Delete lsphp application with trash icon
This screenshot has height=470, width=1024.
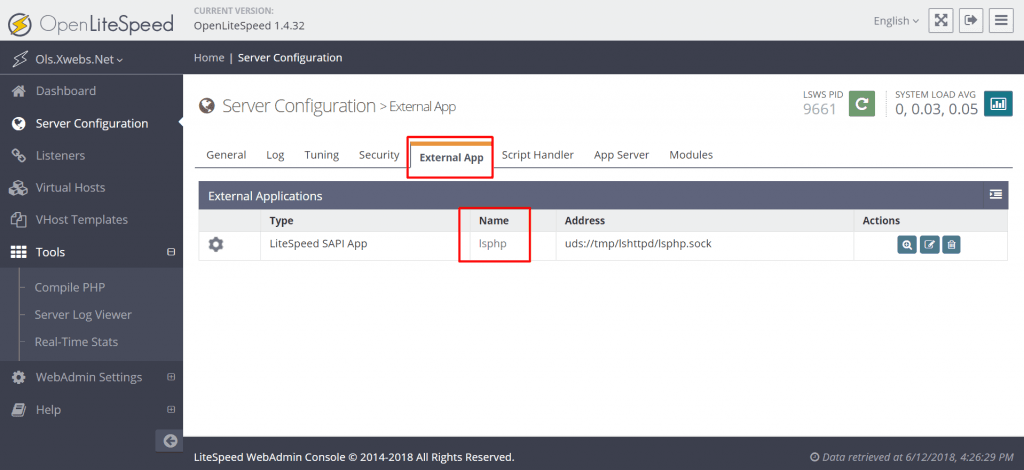pyautogui.click(x=952, y=245)
